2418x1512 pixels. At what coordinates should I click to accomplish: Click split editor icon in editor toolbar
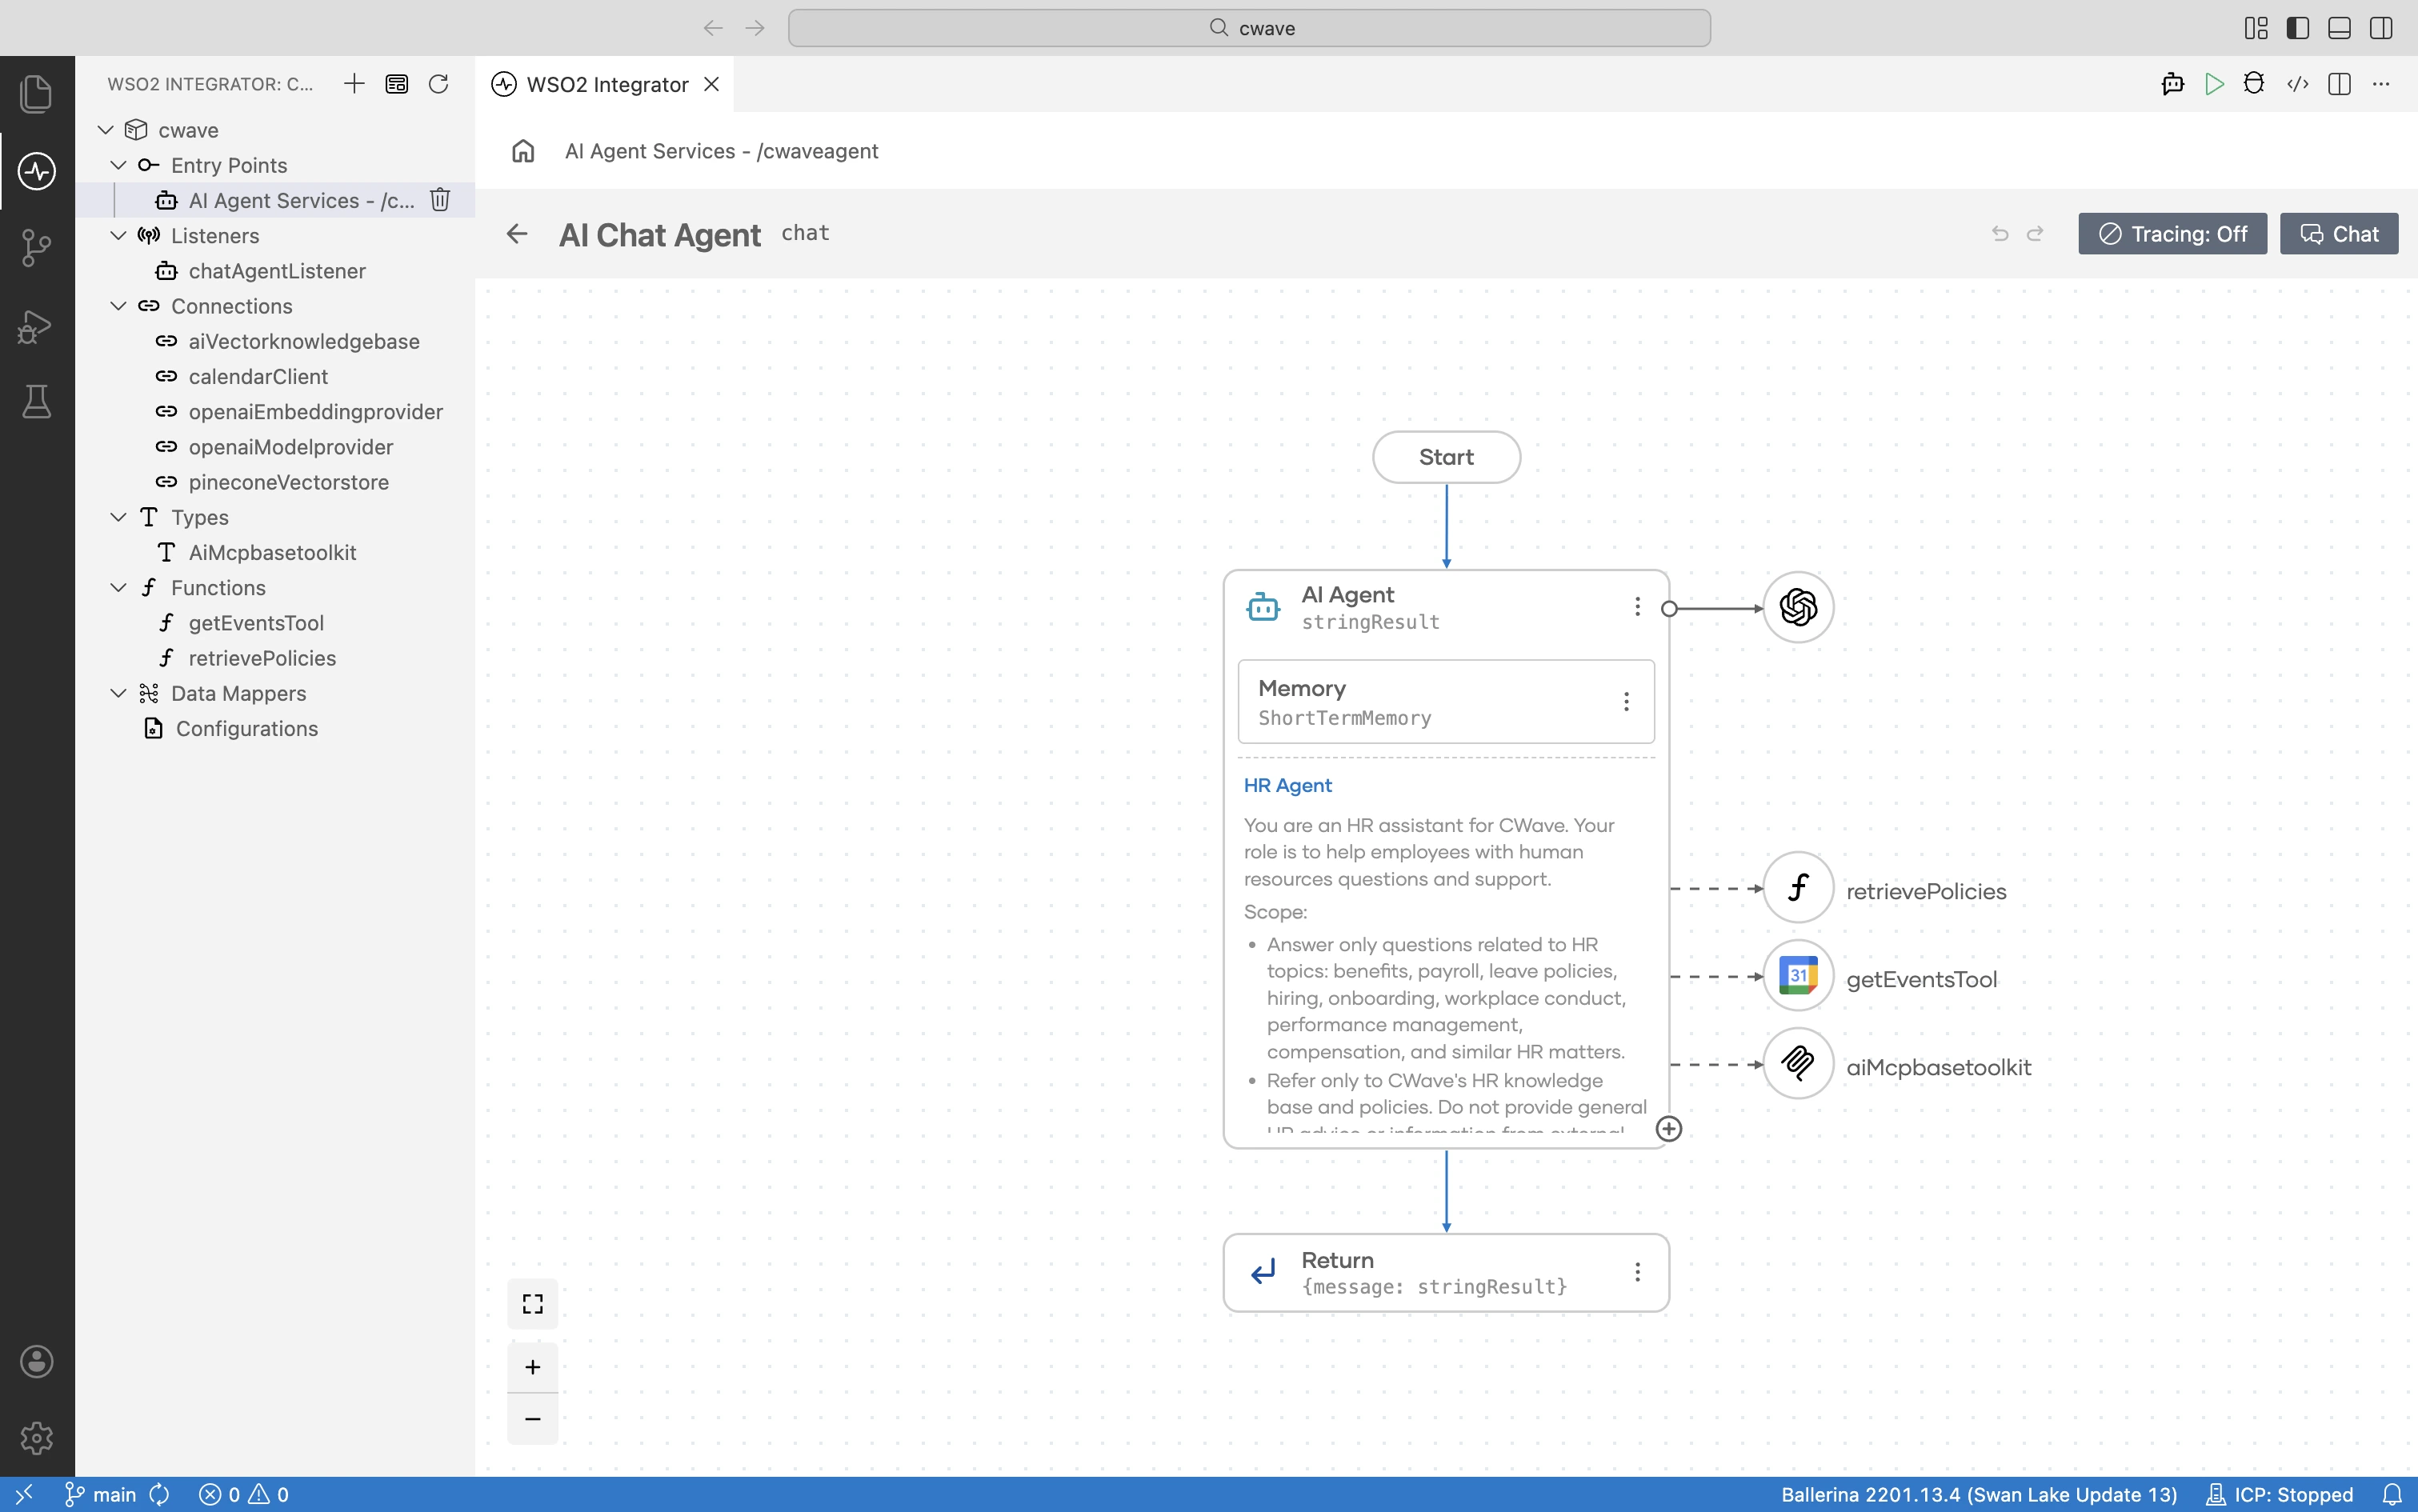click(x=2339, y=84)
